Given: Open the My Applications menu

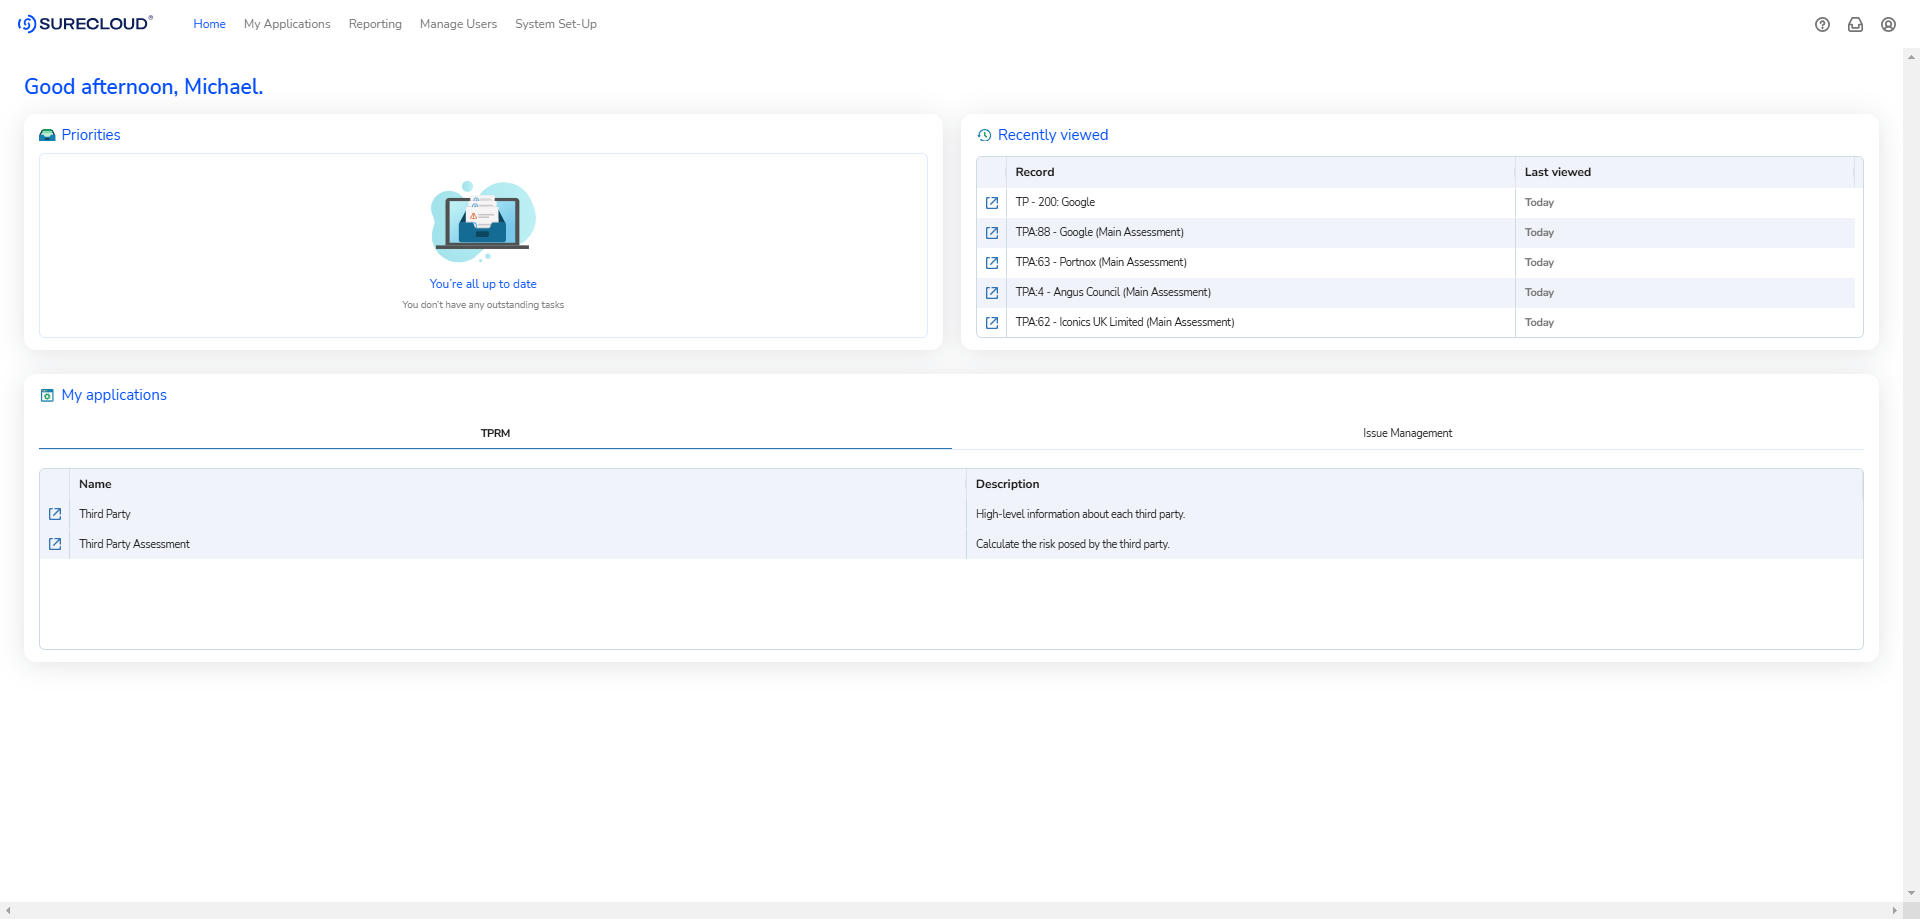Looking at the screenshot, I should coord(287,24).
